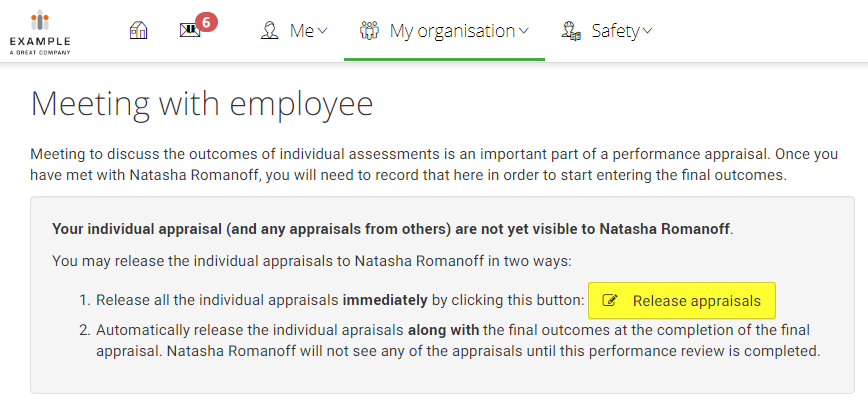The width and height of the screenshot is (868, 411).
Task: Click the green underline beneath My organisation
Action: click(444, 59)
